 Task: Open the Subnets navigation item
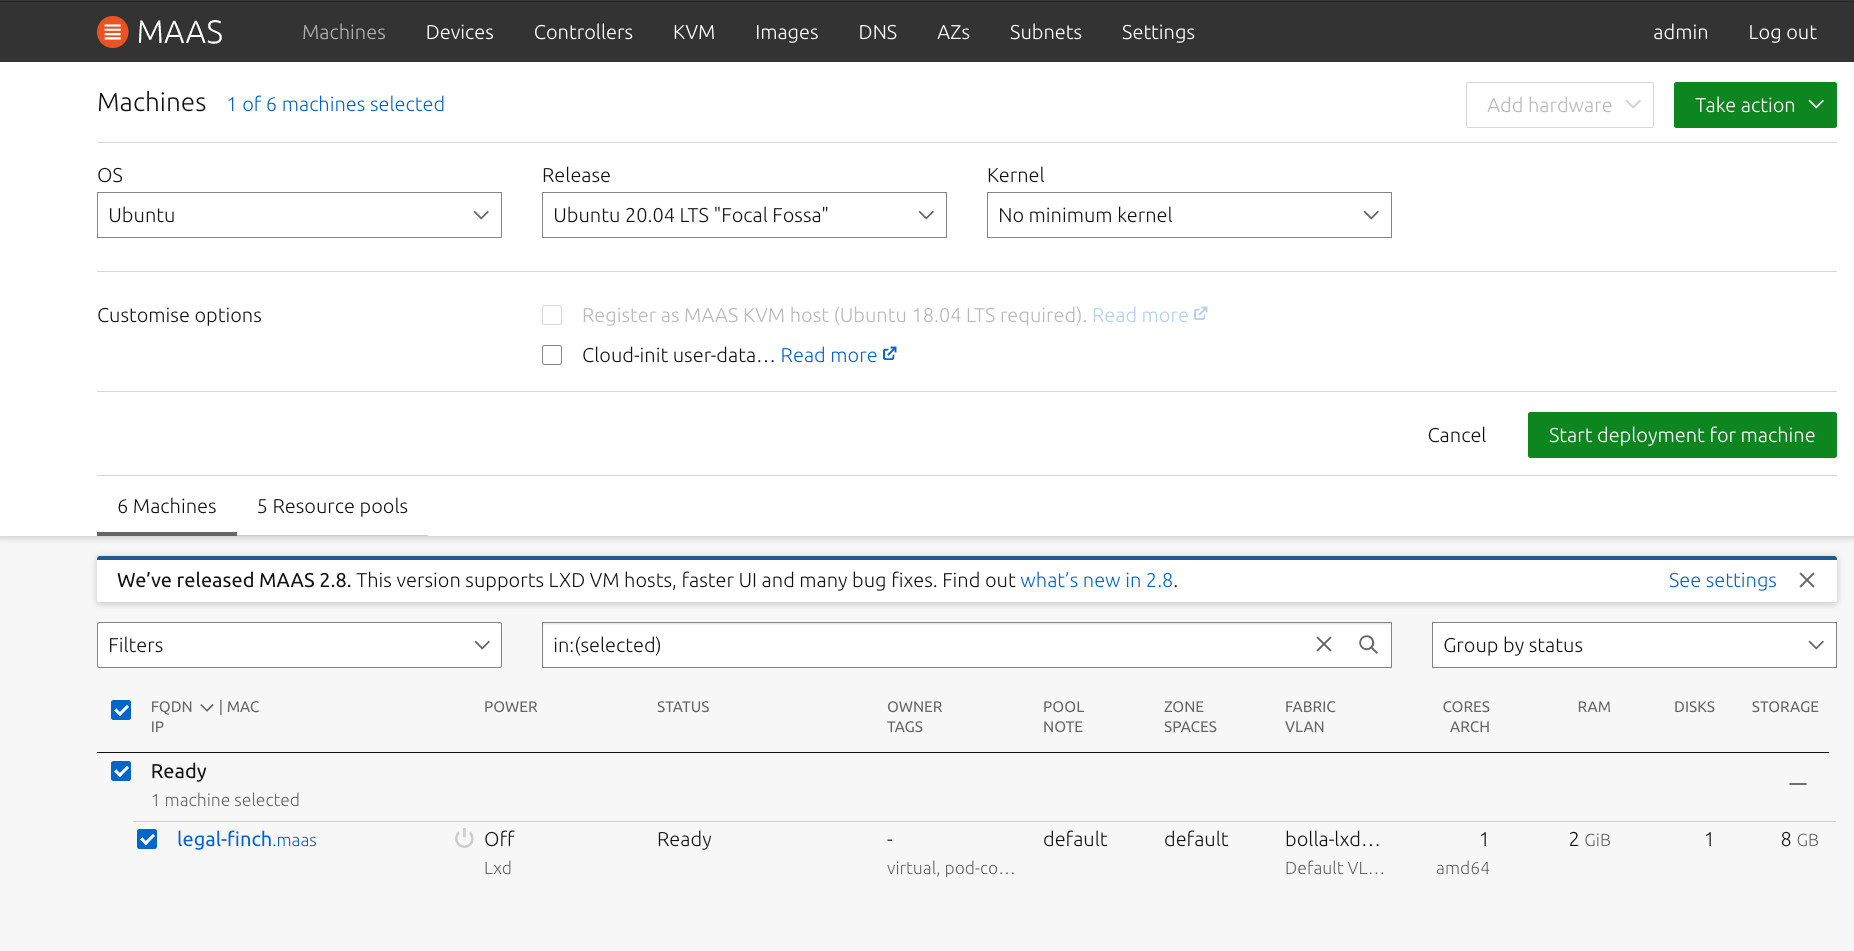click(1045, 32)
